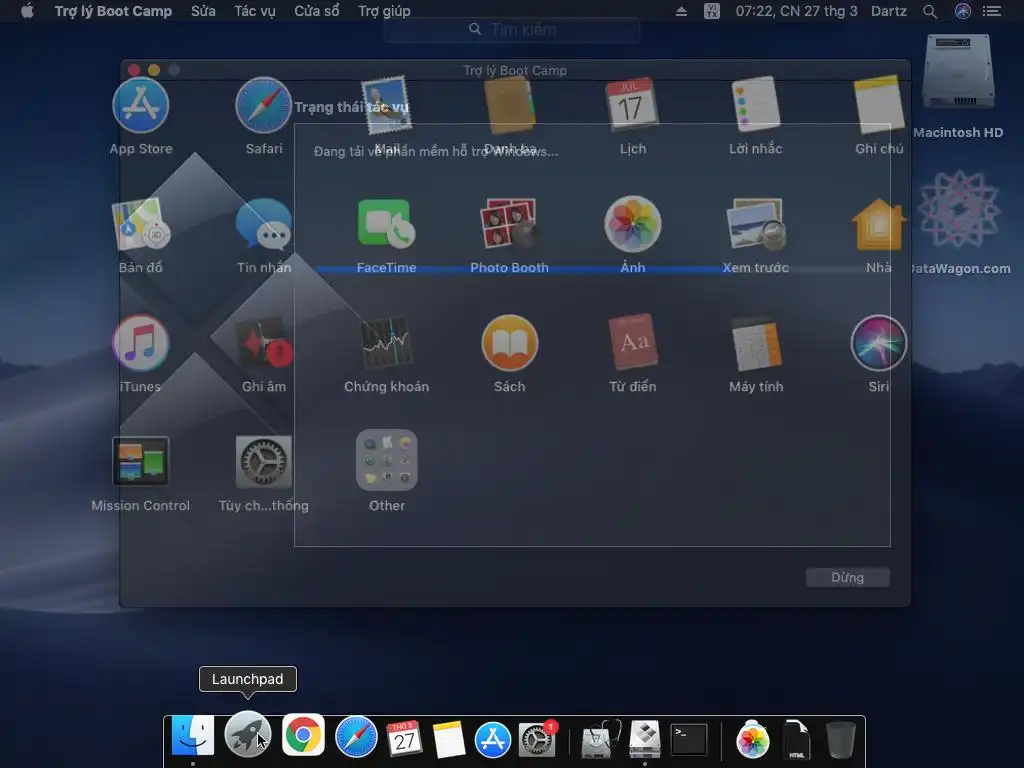Viewport: 1024px width, 768px height.
Task: Open the Mail stamp icon
Action: (x=387, y=105)
